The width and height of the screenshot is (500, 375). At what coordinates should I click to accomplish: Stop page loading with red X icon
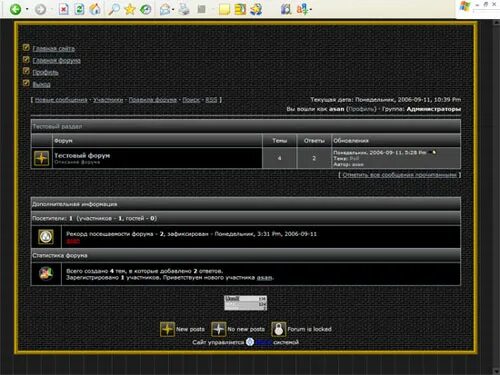(63, 9)
